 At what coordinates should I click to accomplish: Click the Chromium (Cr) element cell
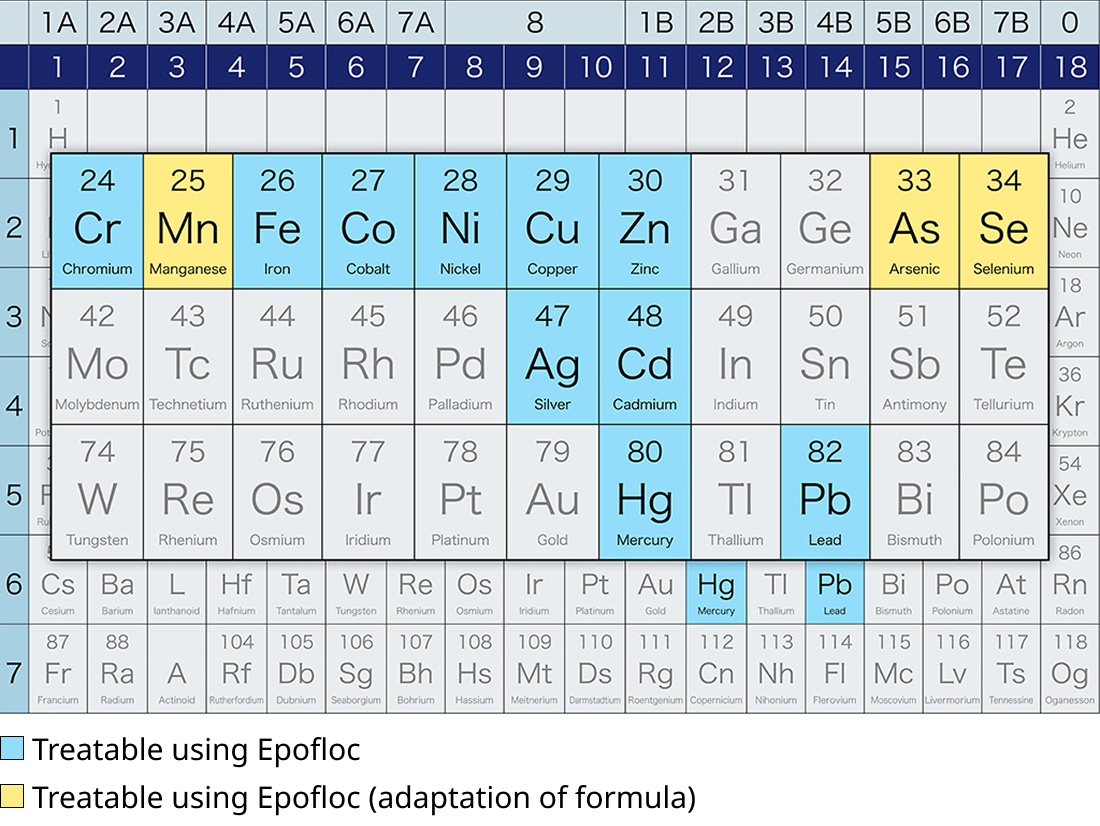97,222
